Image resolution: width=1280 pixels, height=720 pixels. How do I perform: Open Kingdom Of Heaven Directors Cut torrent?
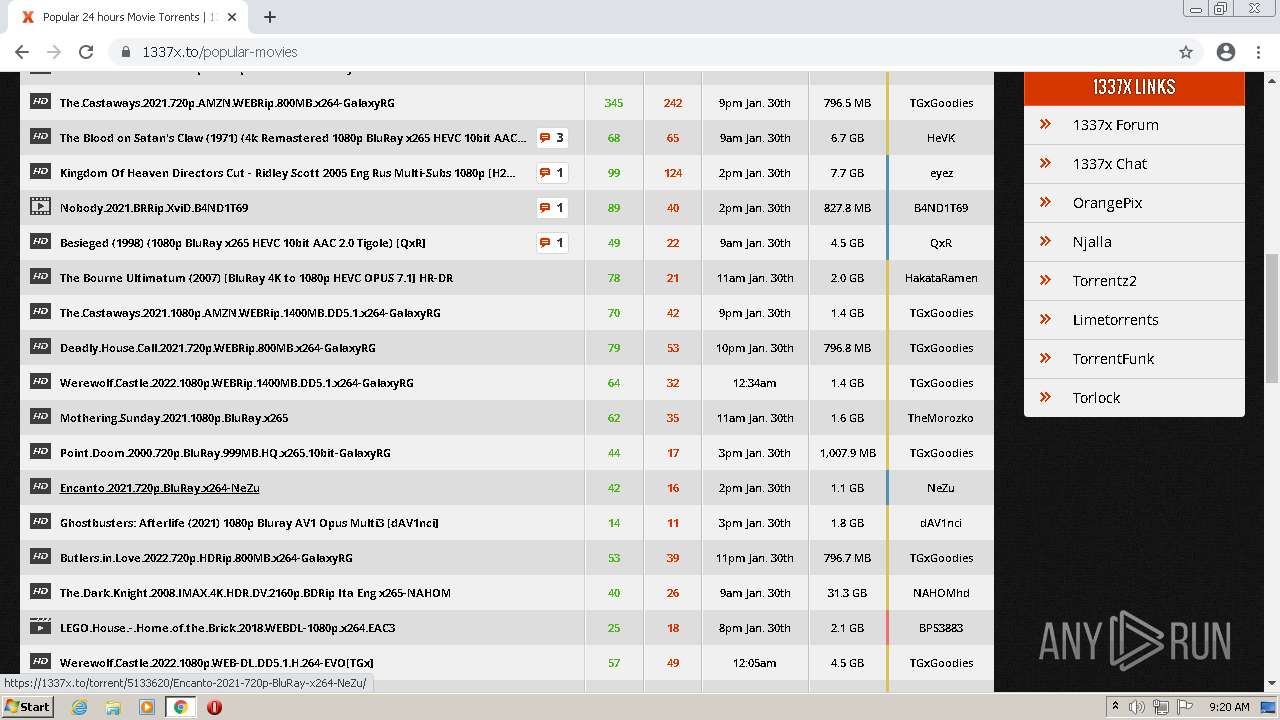pos(288,173)
